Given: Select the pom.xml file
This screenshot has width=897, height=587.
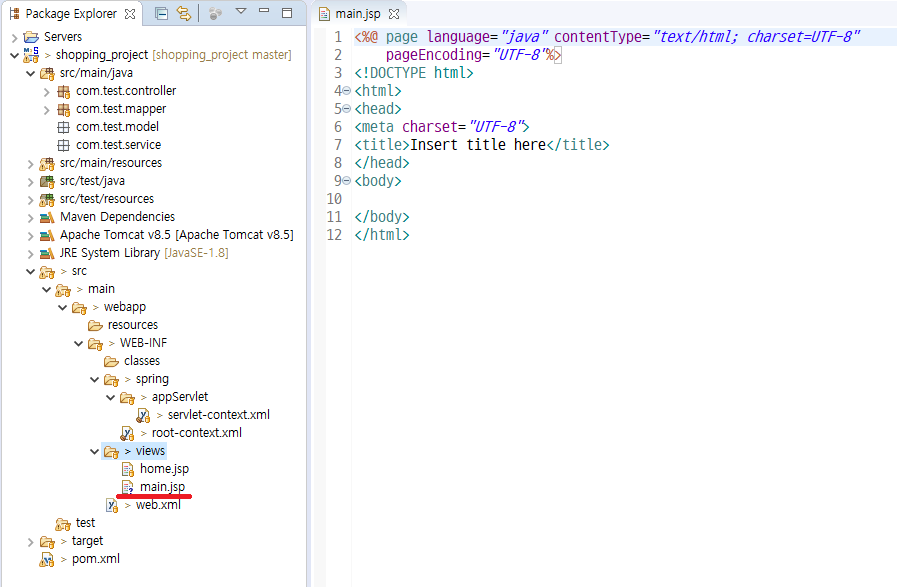Looking at the screenshot, I should 96,559.
